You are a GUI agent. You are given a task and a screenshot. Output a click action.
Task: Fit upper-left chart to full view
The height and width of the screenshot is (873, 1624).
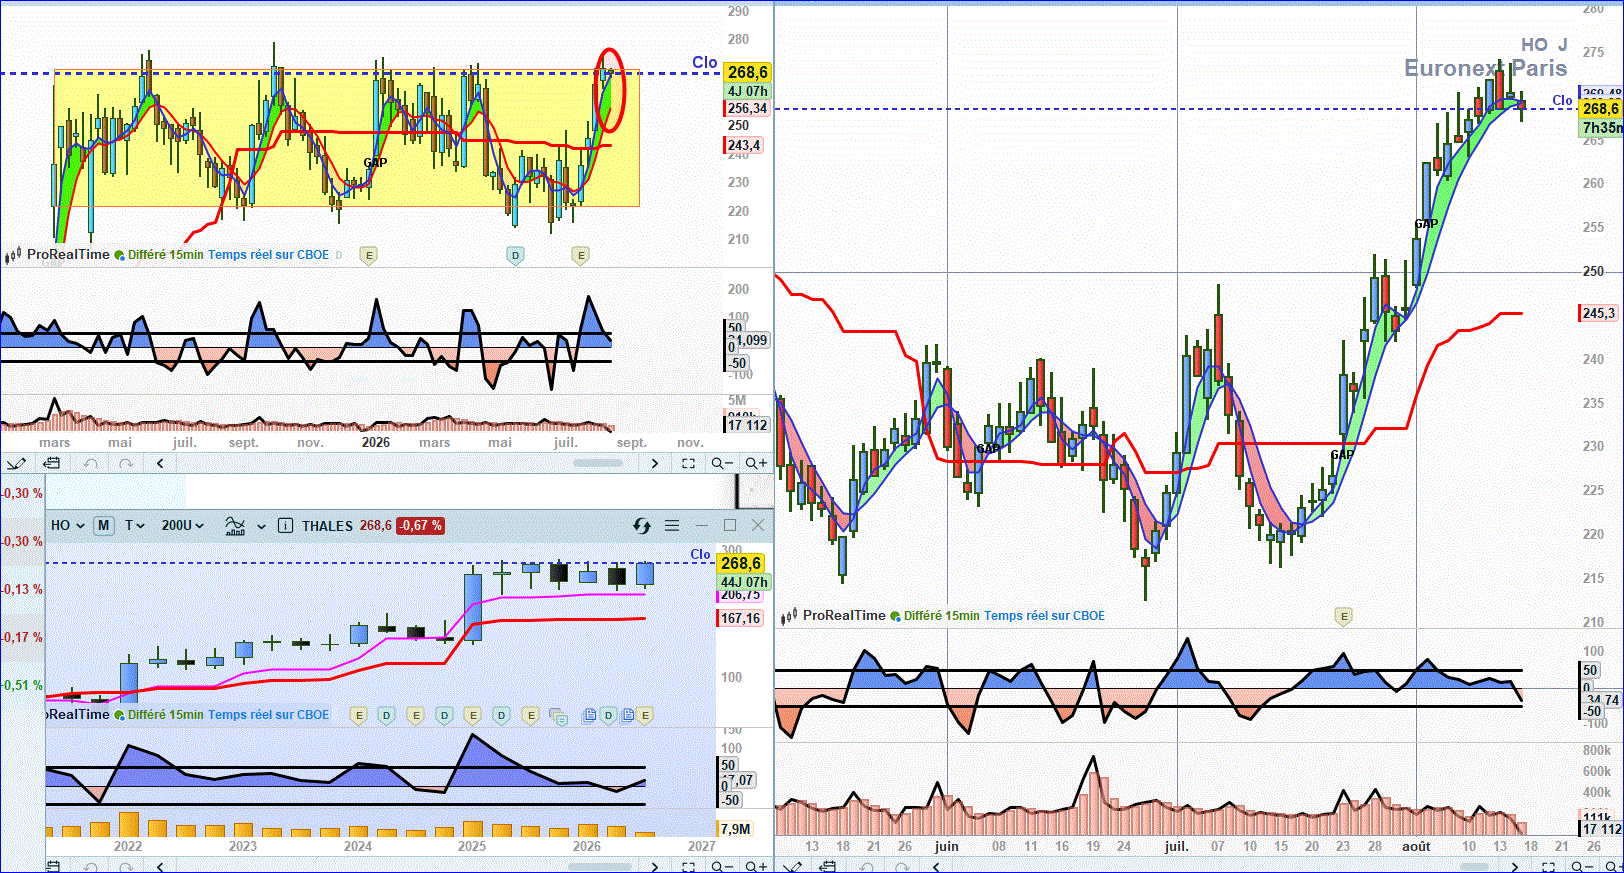pos(688,463)
